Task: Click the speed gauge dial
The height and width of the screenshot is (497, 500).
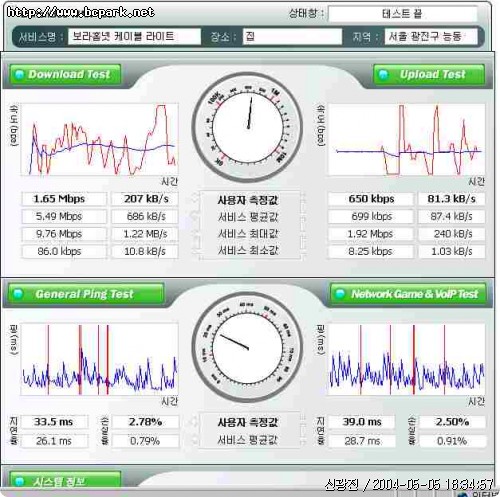Action: pyautogui.click(x=248, y=127)
